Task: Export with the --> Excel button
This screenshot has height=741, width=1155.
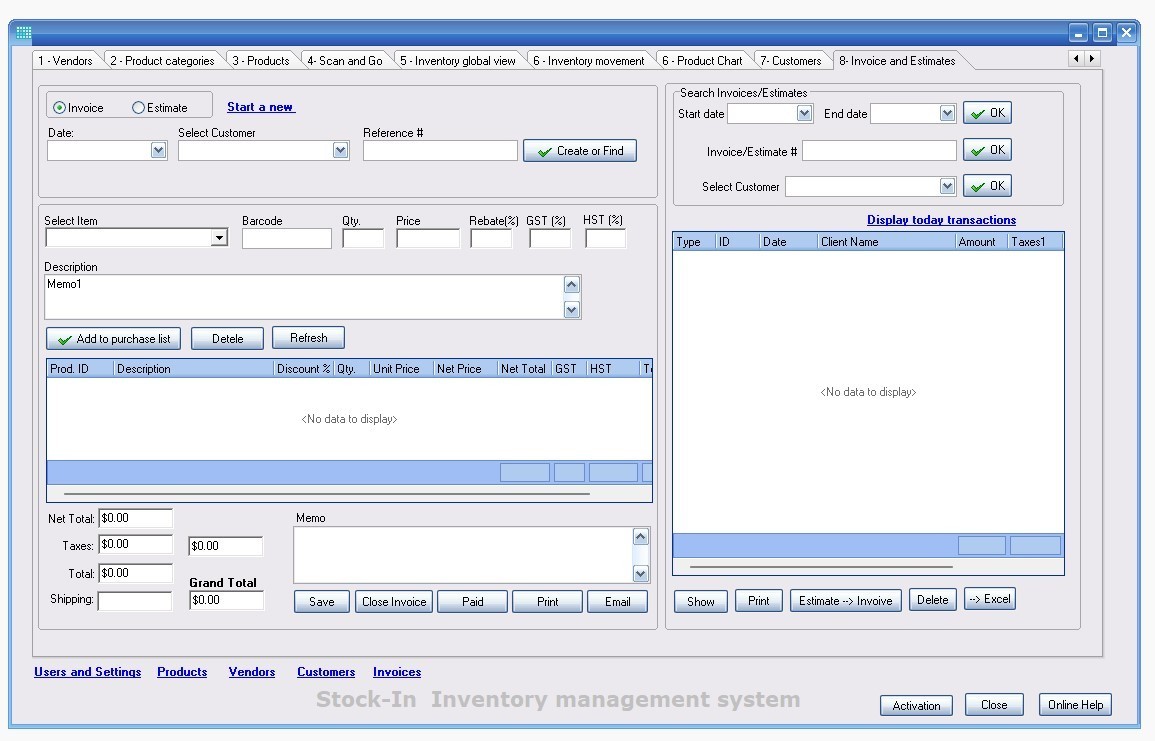Action: [x=990, y=599]
